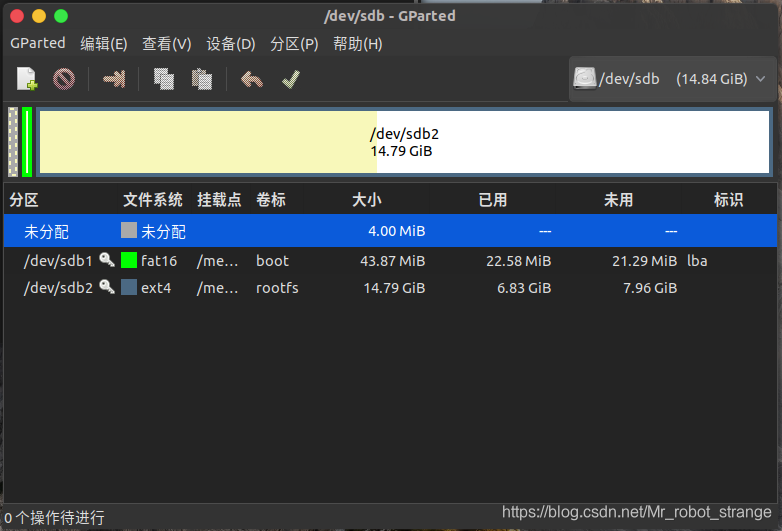Open the 编辑(E) menu

[104, 44]
